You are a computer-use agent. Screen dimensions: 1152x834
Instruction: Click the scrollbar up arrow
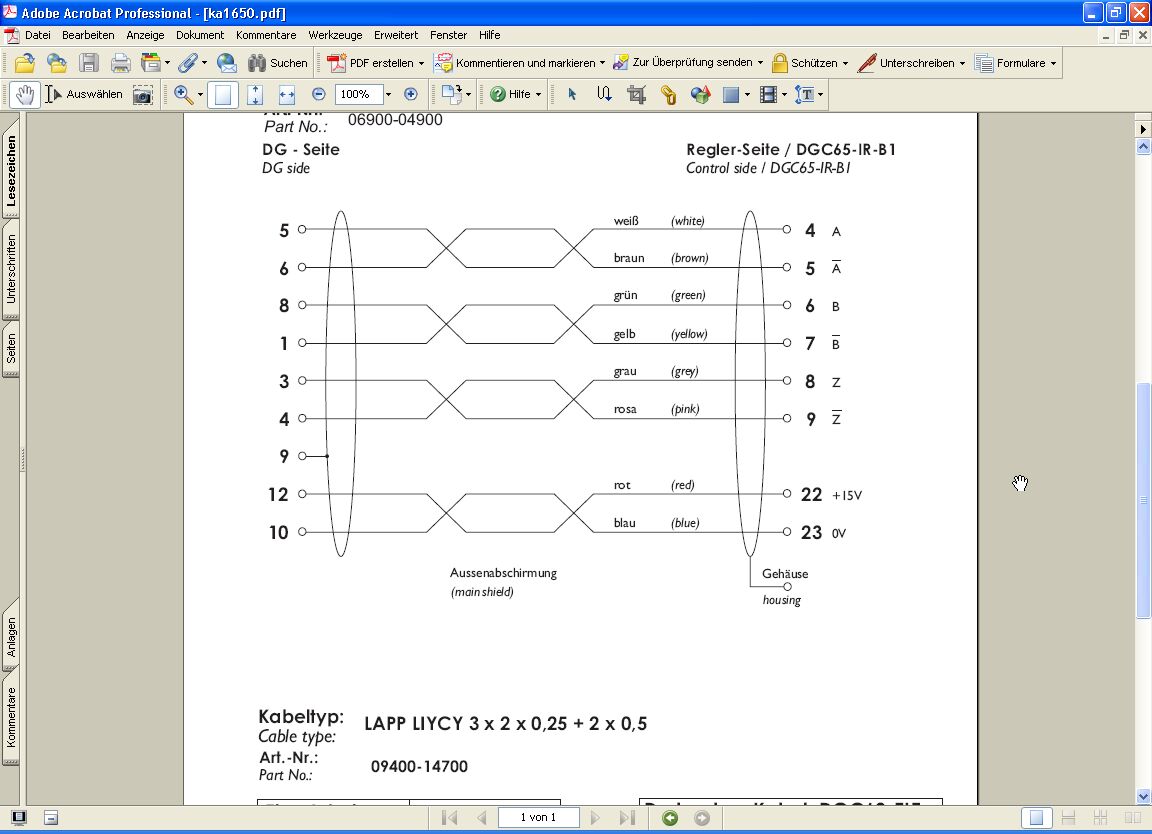pos(1143,147)
